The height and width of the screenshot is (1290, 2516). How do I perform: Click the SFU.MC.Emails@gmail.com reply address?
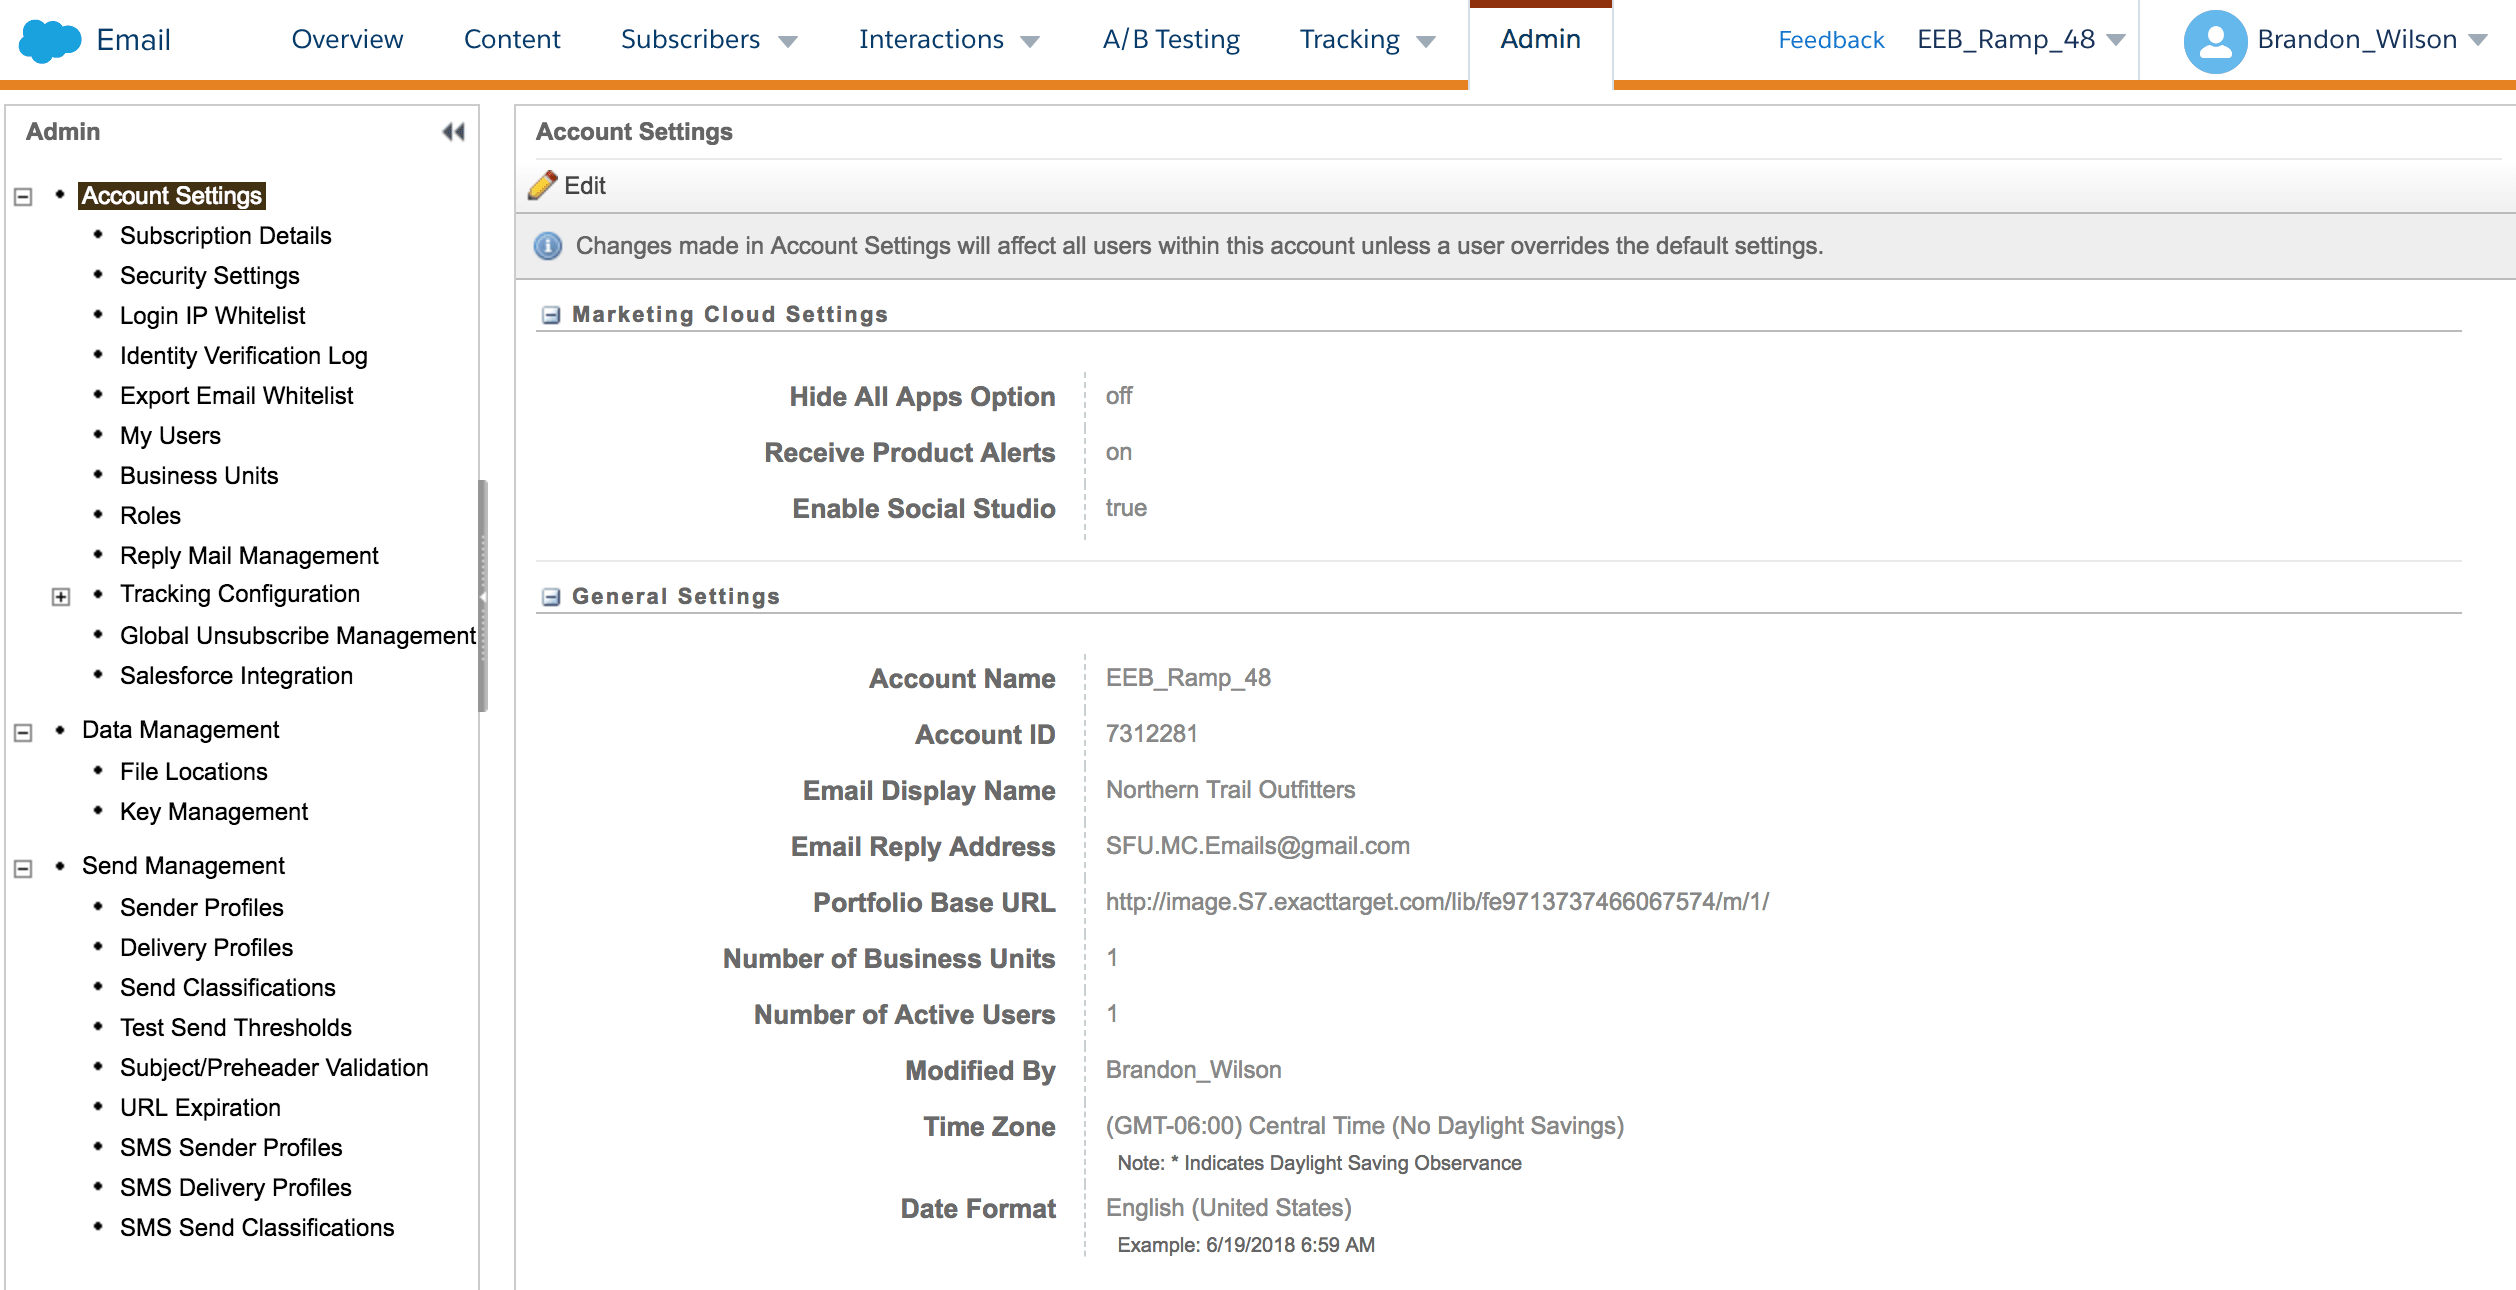coord(1257,846)
